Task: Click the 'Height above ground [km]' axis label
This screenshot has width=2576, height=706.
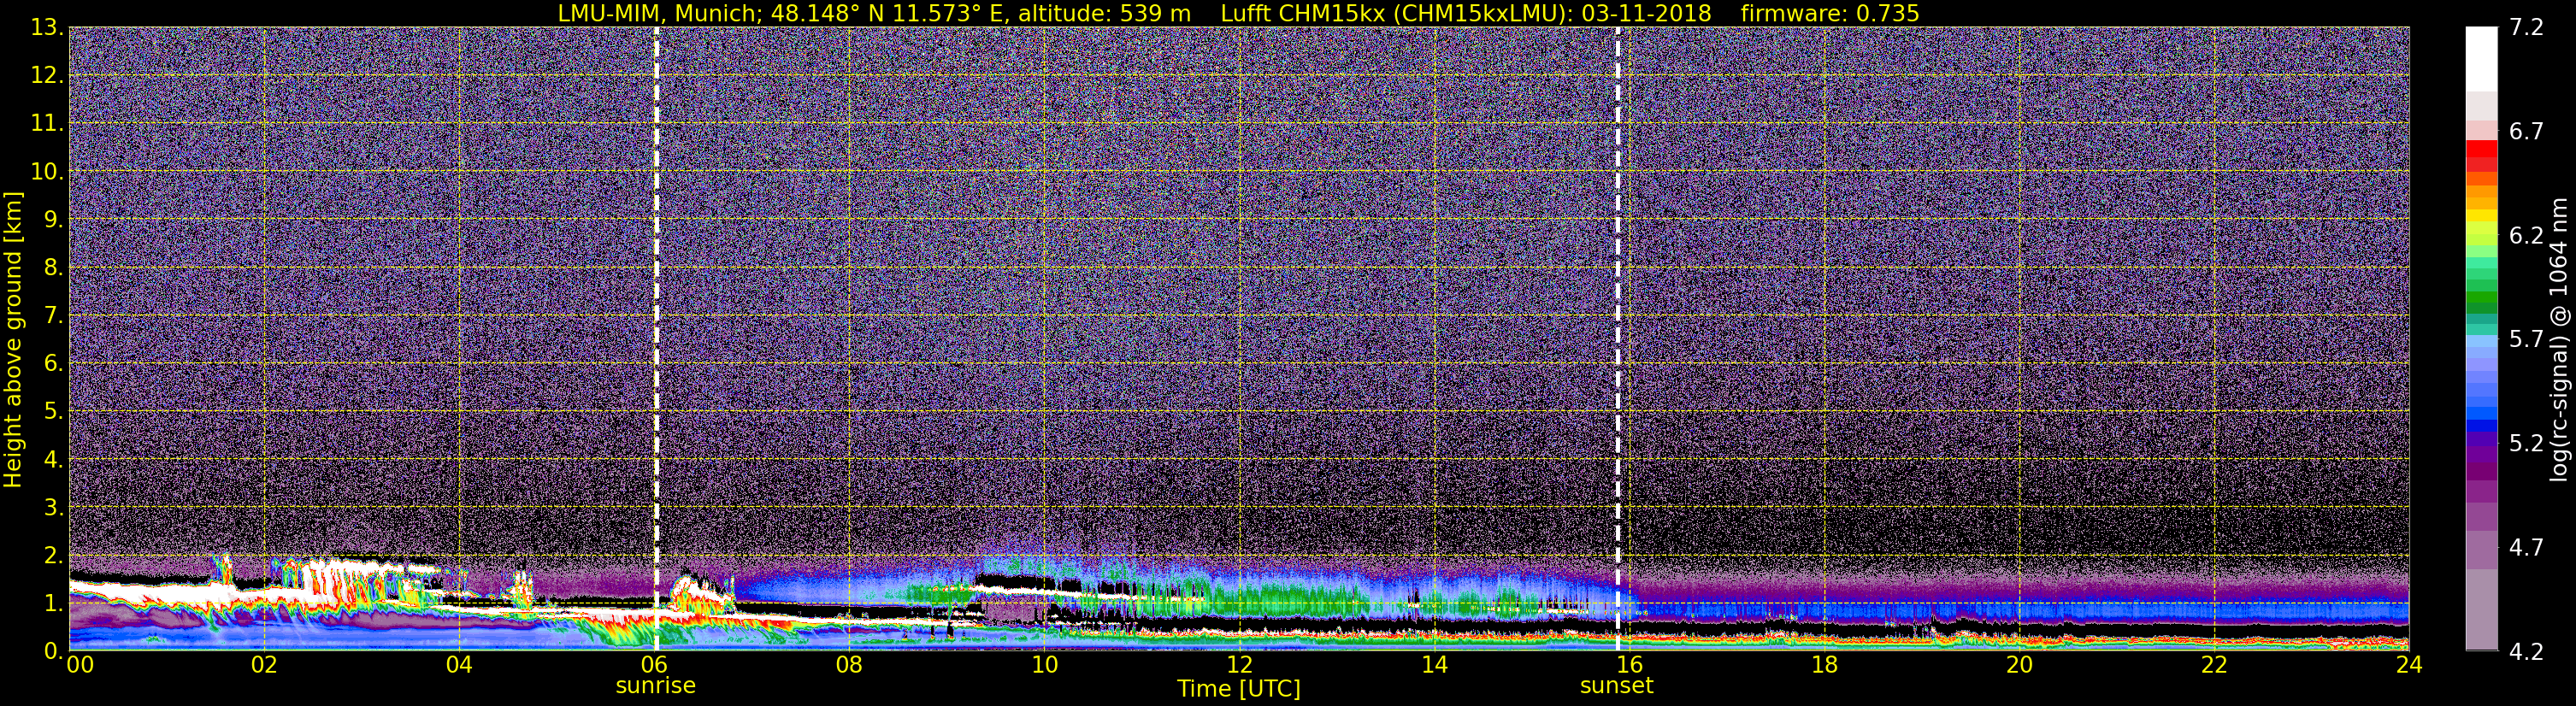Action: [13, 340]
